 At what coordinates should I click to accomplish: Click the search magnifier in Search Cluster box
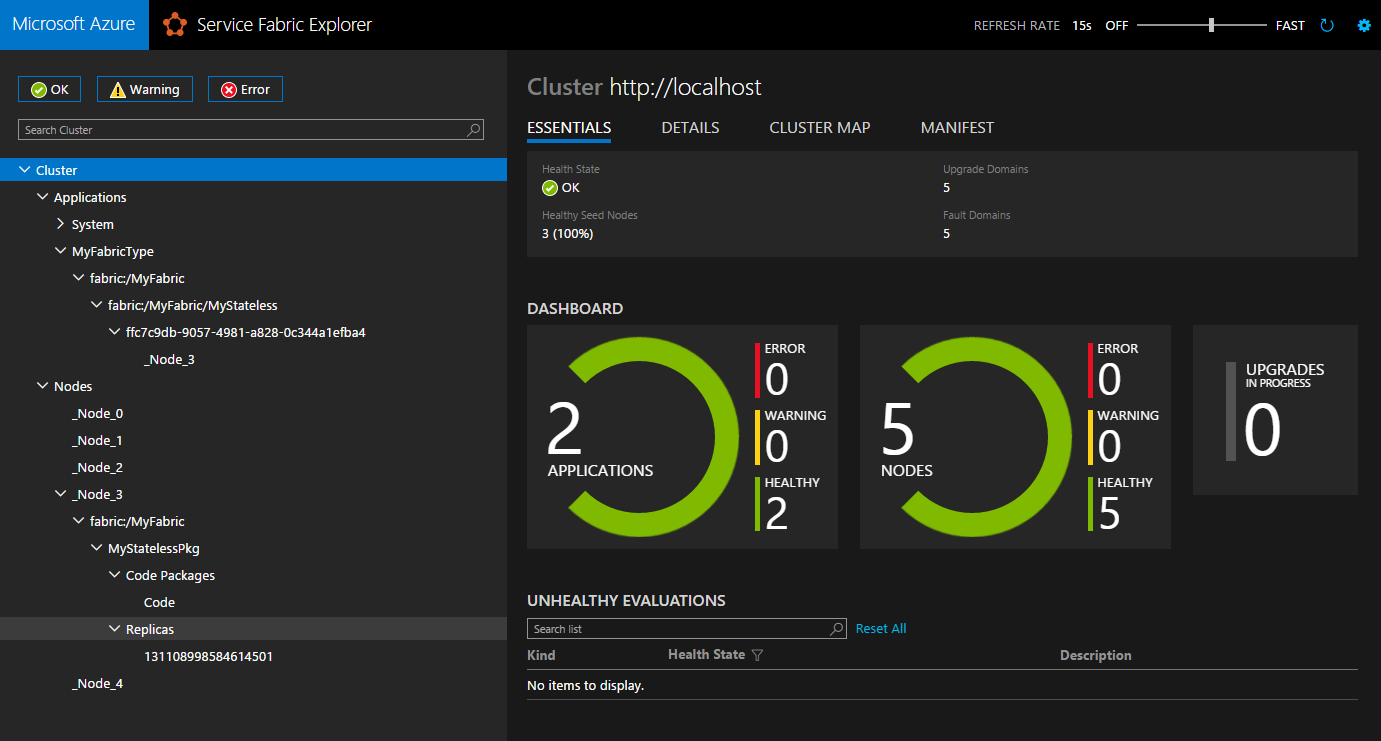pos(474,130)
